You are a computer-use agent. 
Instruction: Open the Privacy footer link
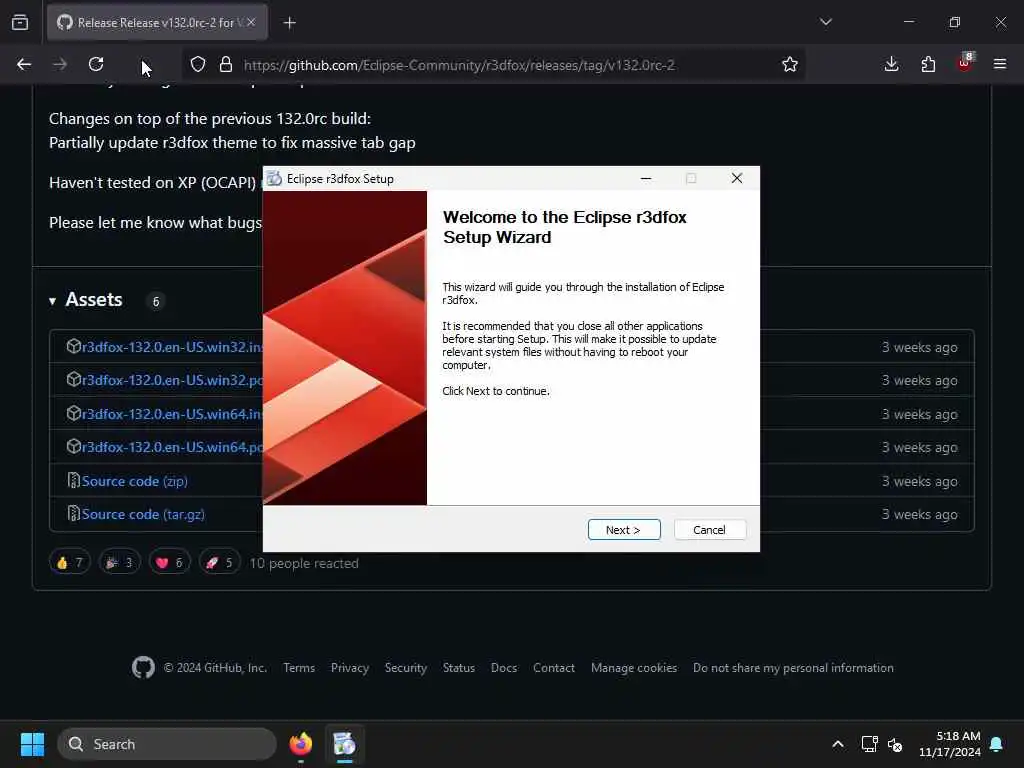pos(350,668)
